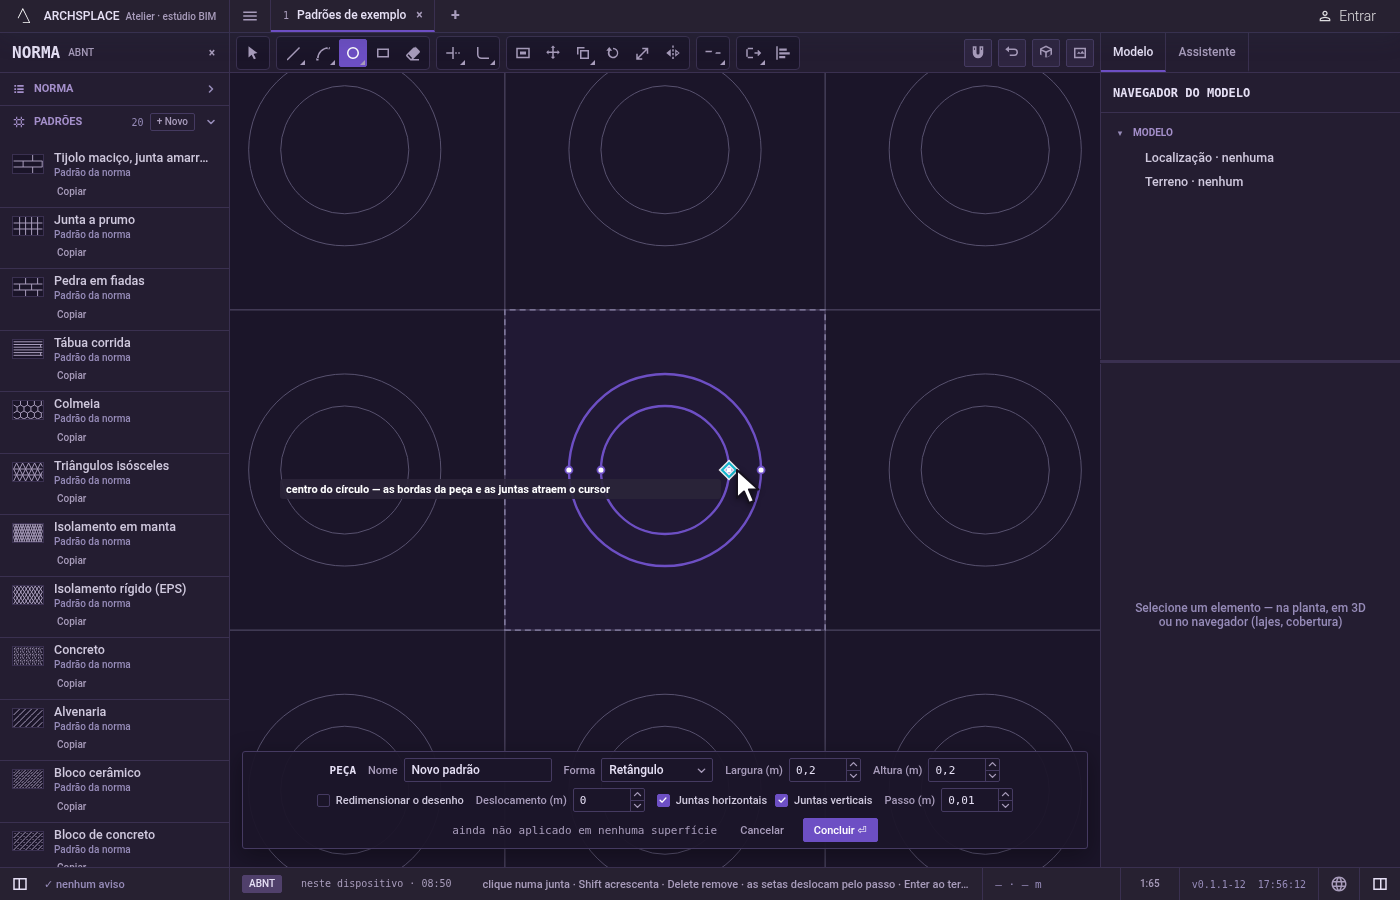Open the Padrões de exemplo tab
Viewport: 1400px width, 900px height.
point(351,15)
